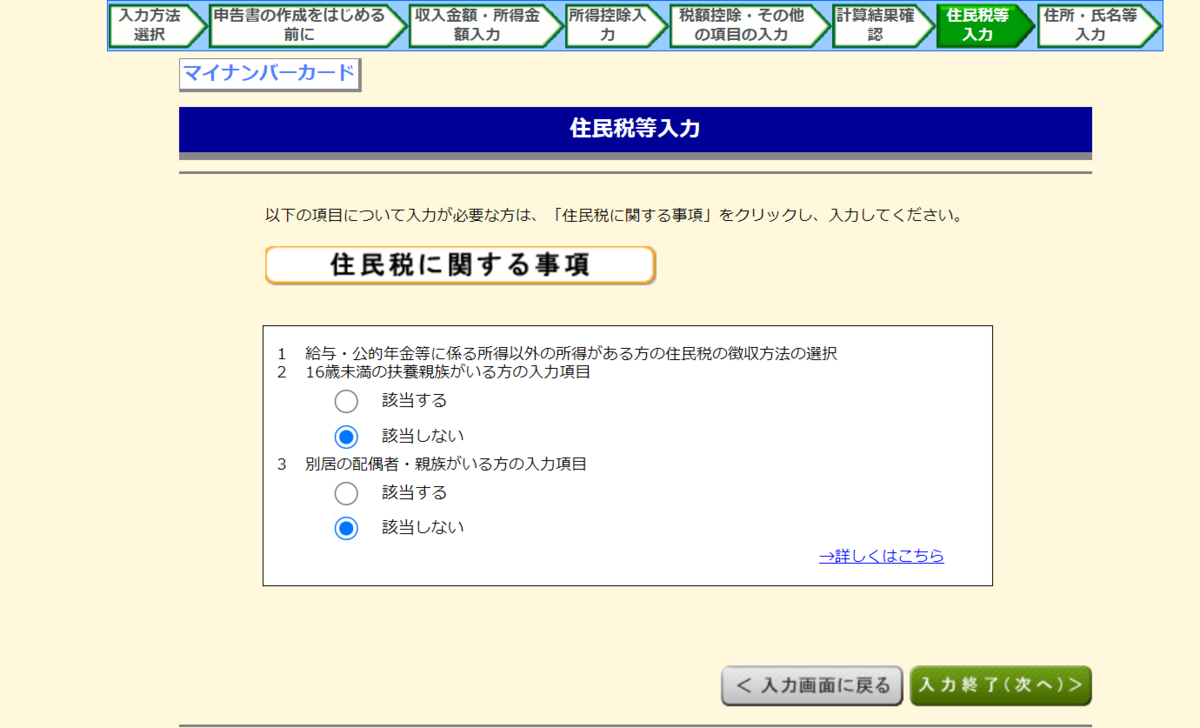Open 税額控除・その他の項目の入力 step
The width and height of the screenshot is (1200, 728).
(749, 25)
